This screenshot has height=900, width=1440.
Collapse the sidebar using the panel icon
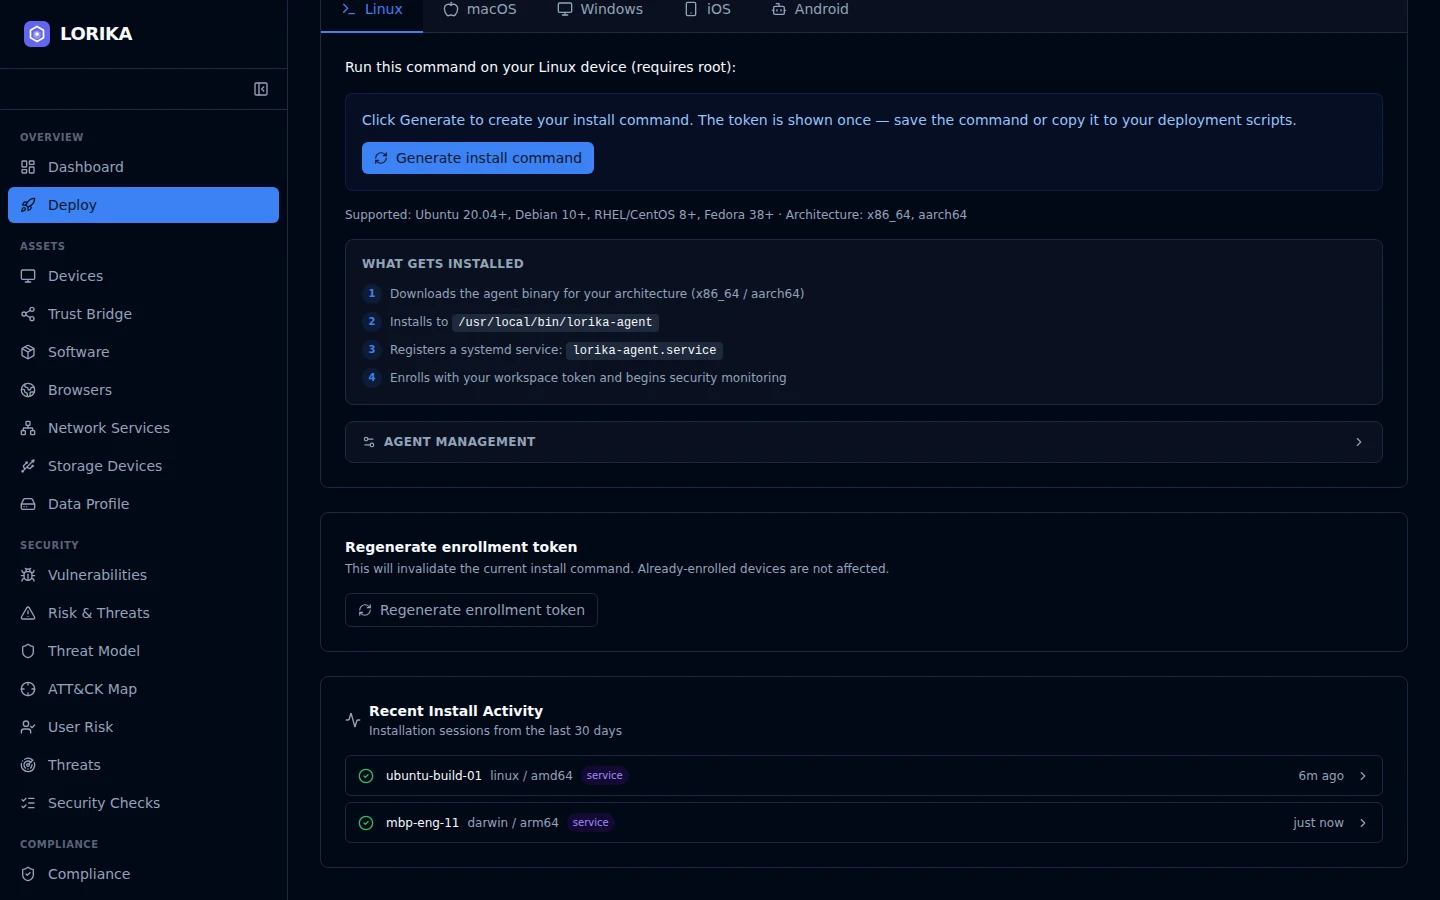click(x=261, y=89)
